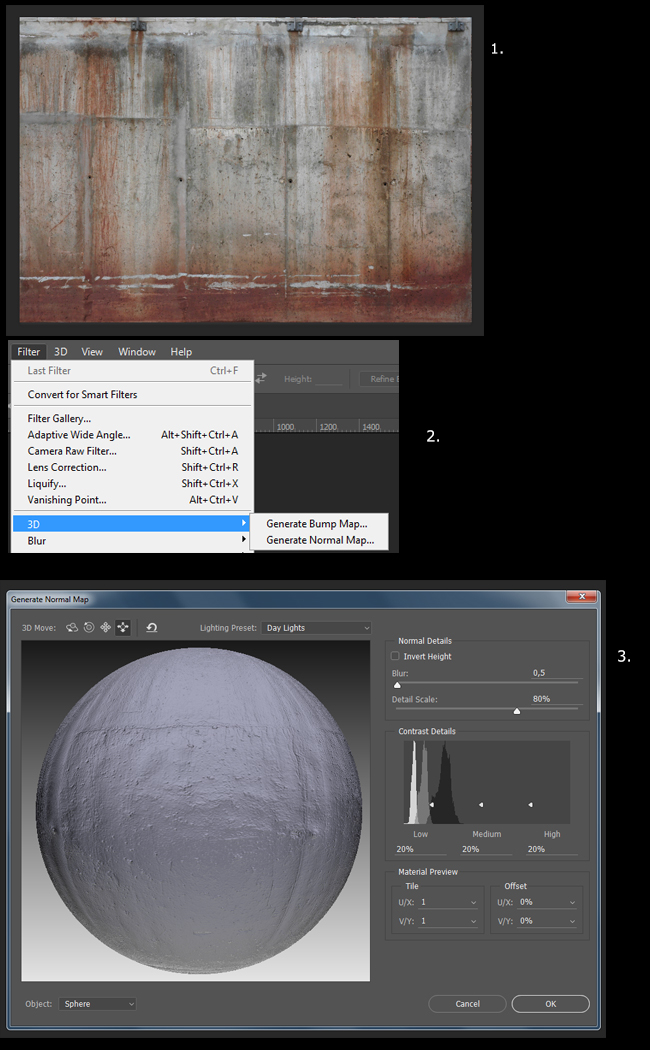The height and width of the screenshot is (1050, 650).
Task: Select the slide 3D camera icon
Action: (x=122, y=628)
